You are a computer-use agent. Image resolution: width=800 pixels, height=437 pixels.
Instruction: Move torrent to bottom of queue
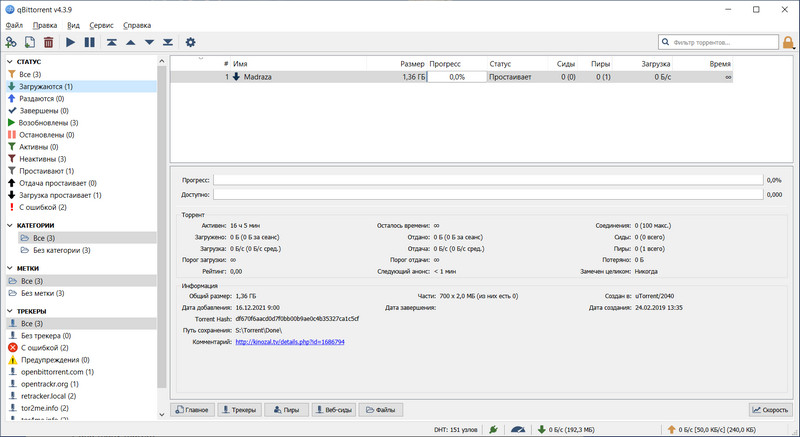(168, 42)
